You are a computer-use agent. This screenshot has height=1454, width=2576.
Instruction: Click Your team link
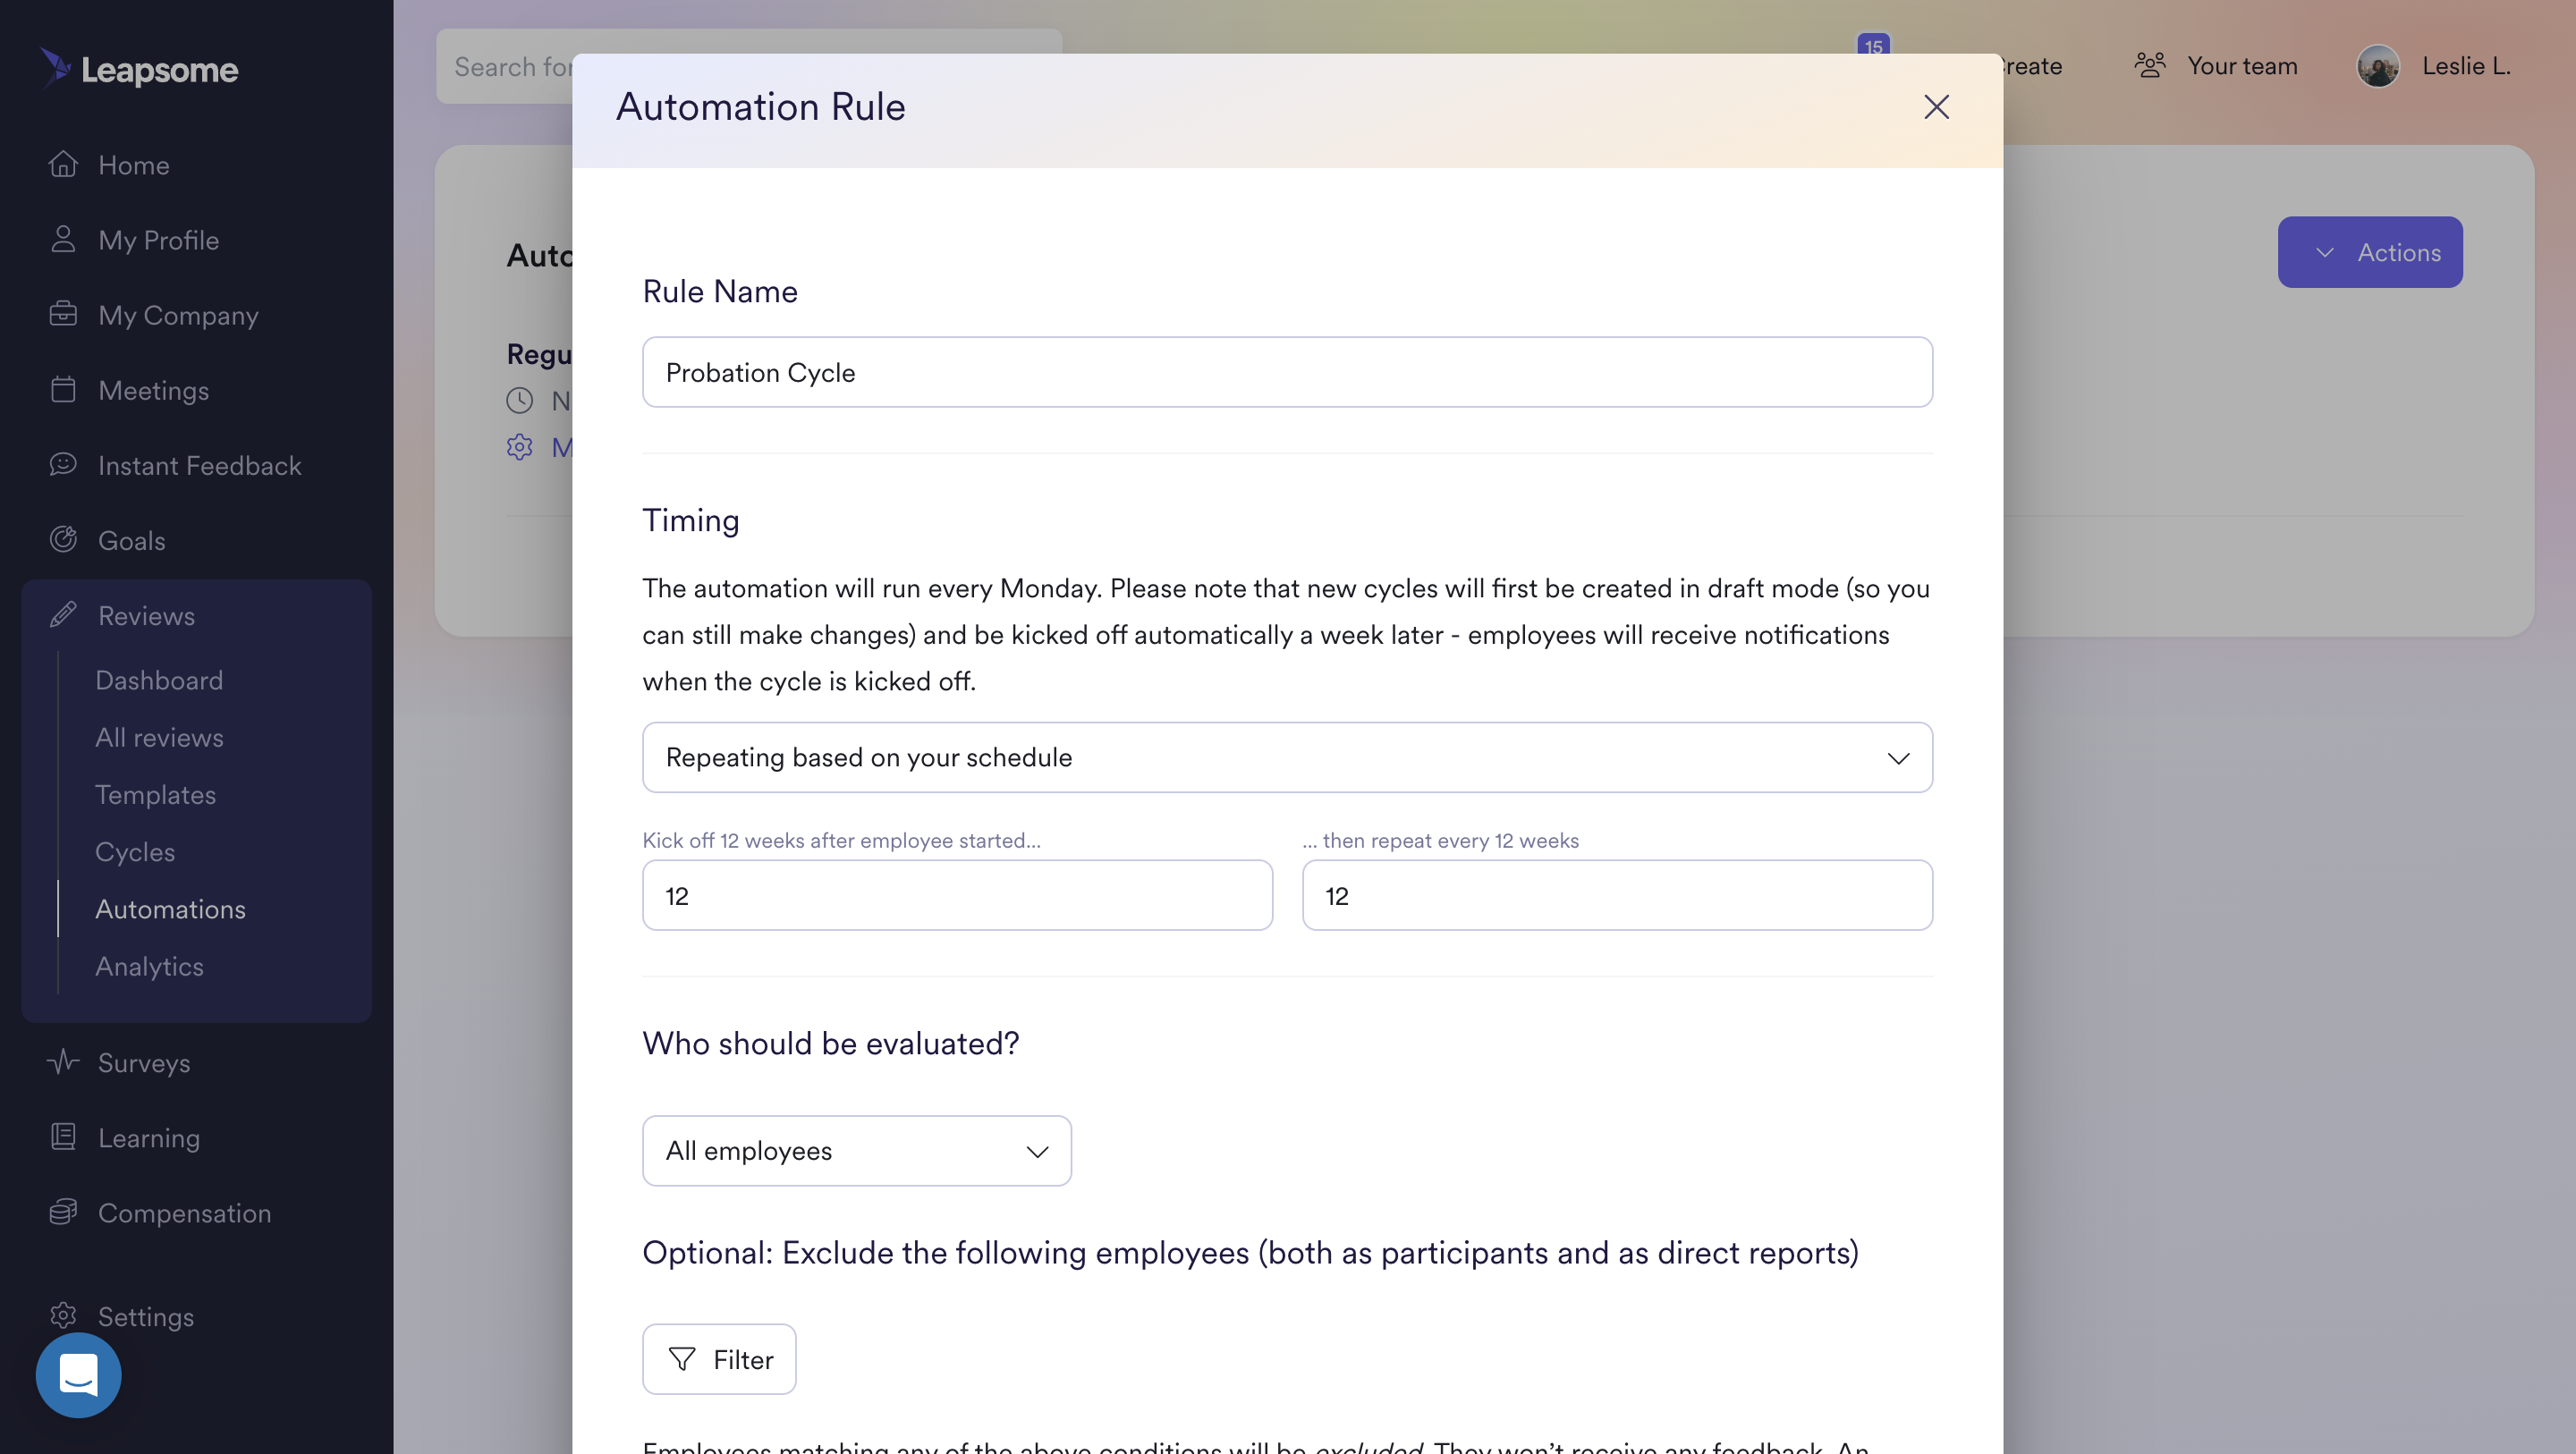coord(2242,65)
